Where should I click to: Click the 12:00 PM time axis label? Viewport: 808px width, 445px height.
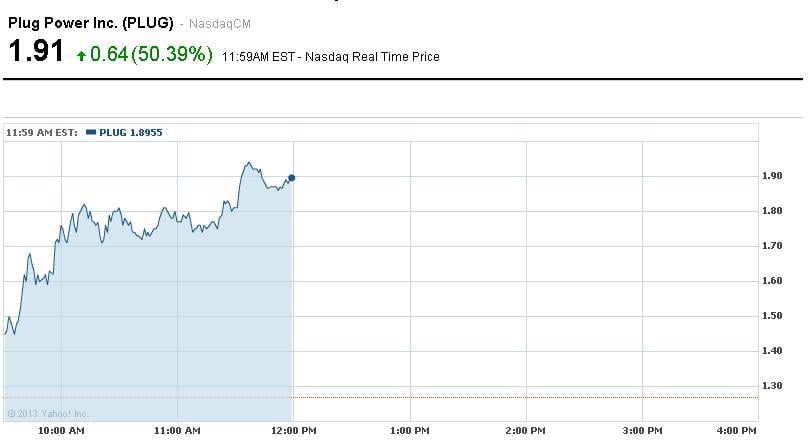293,430
